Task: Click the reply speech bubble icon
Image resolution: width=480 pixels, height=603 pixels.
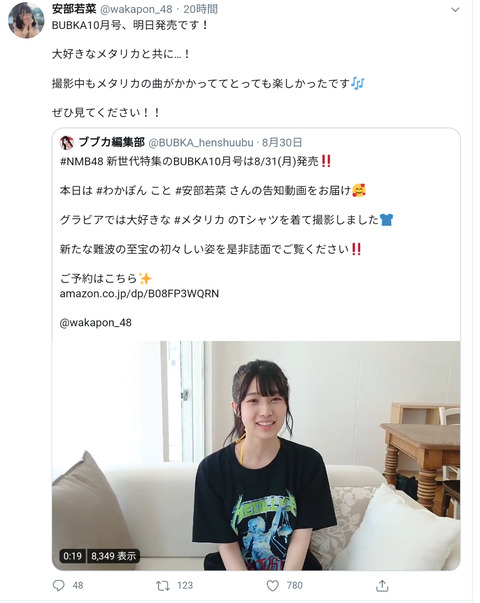Action: click(58, 585)
